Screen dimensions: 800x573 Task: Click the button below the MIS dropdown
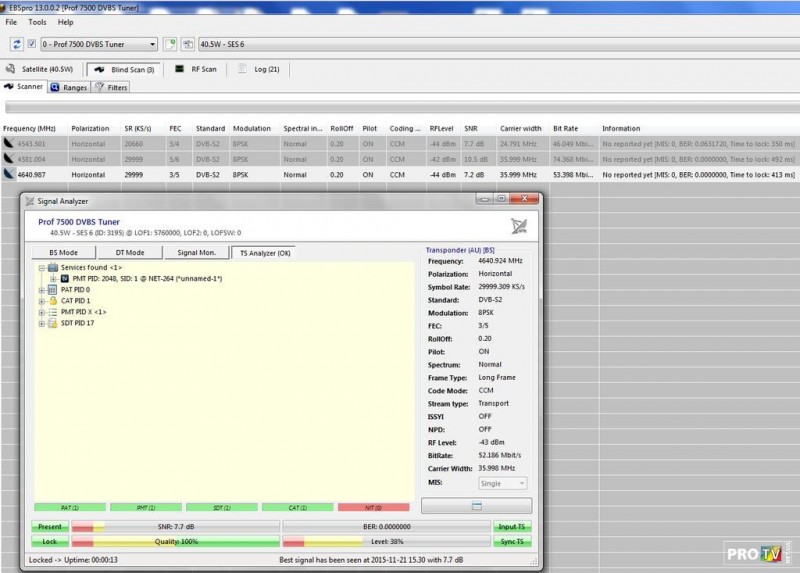[x=476, y=506]
